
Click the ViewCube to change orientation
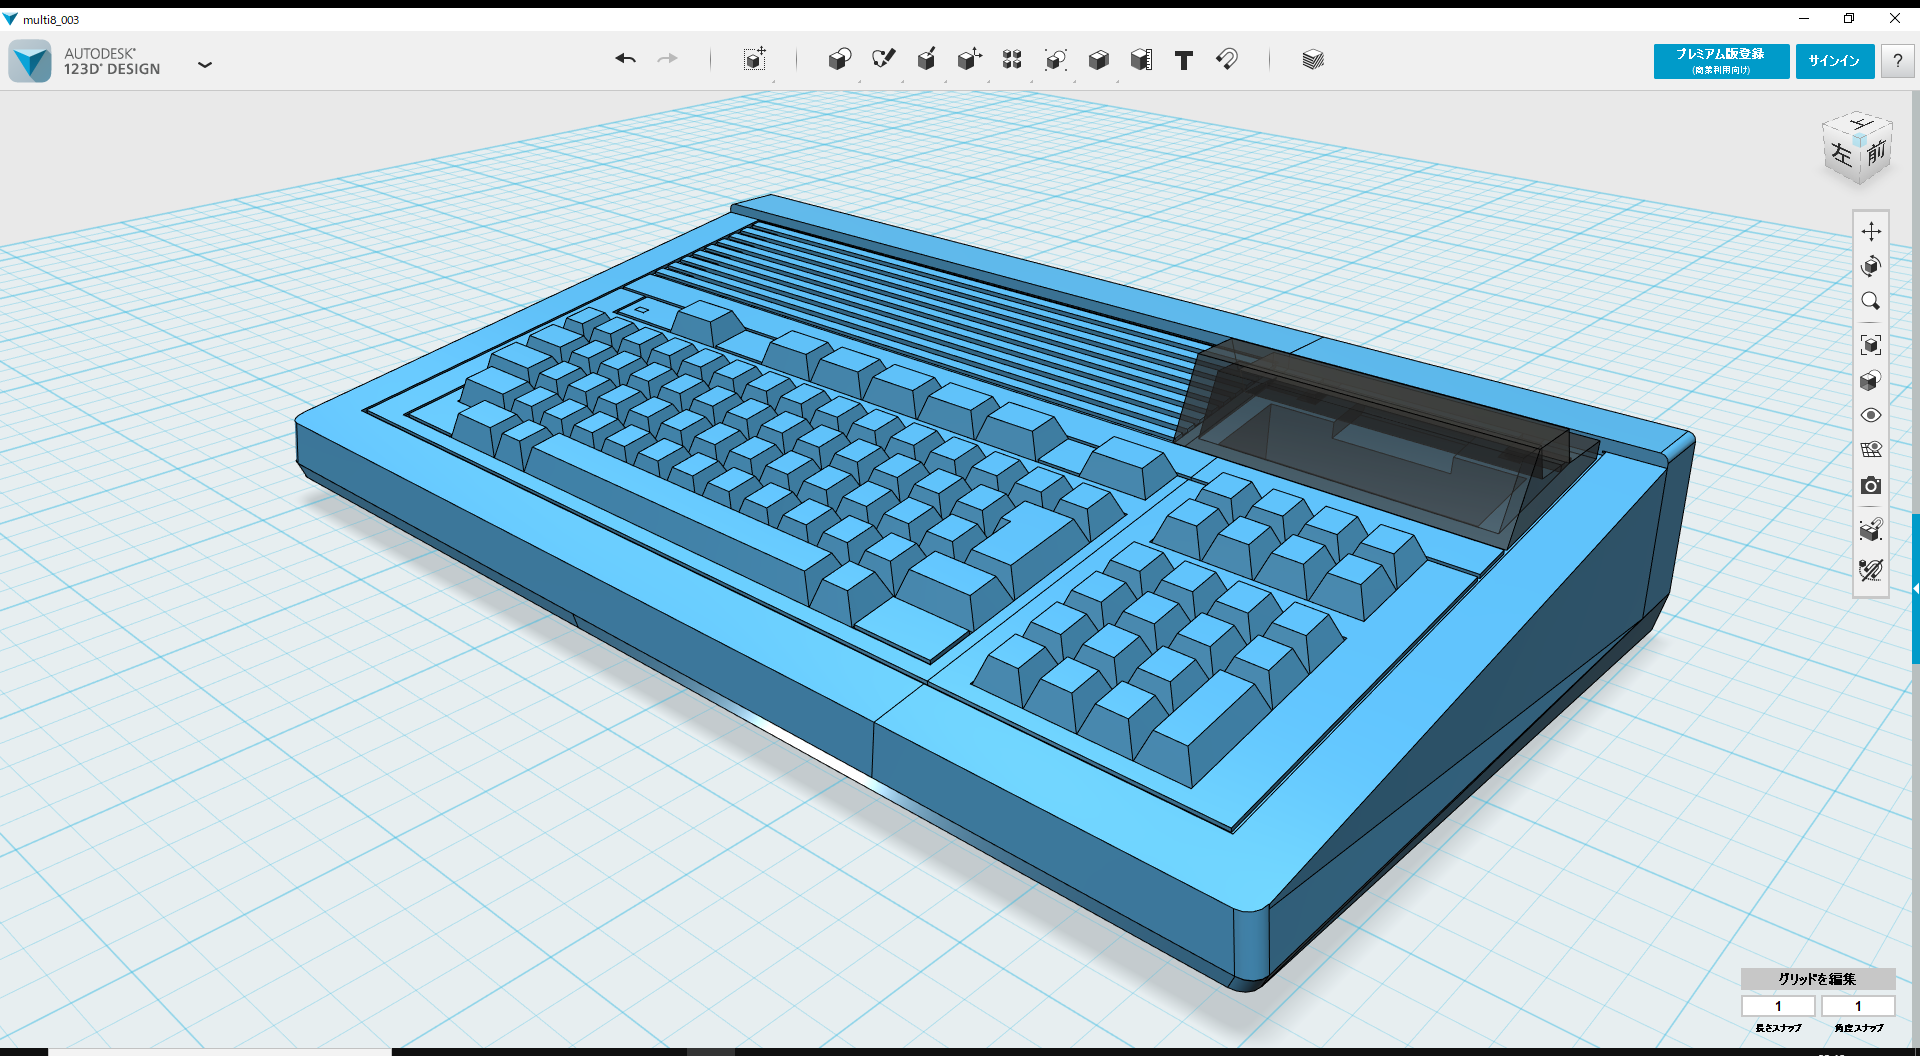click(x=1855, y=148)
